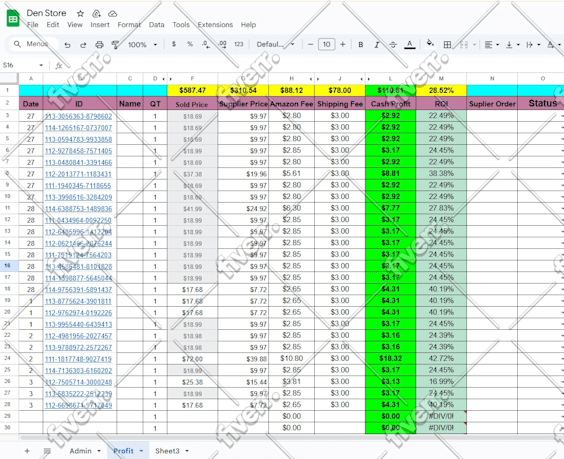
Task: Open the Admin tab dropdown arrow
Action: pyautogui.click(x=99, y=451)
